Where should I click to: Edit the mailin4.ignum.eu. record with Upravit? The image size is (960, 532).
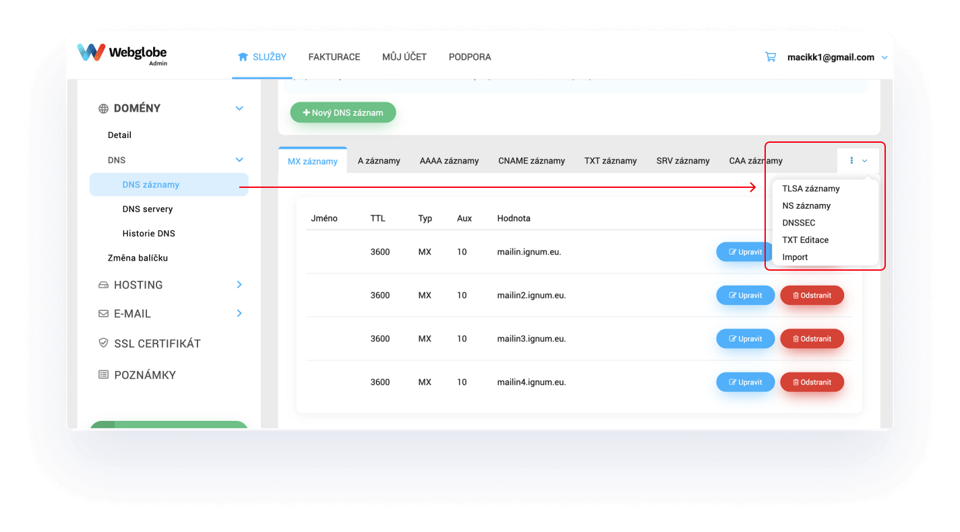[745, 382]
